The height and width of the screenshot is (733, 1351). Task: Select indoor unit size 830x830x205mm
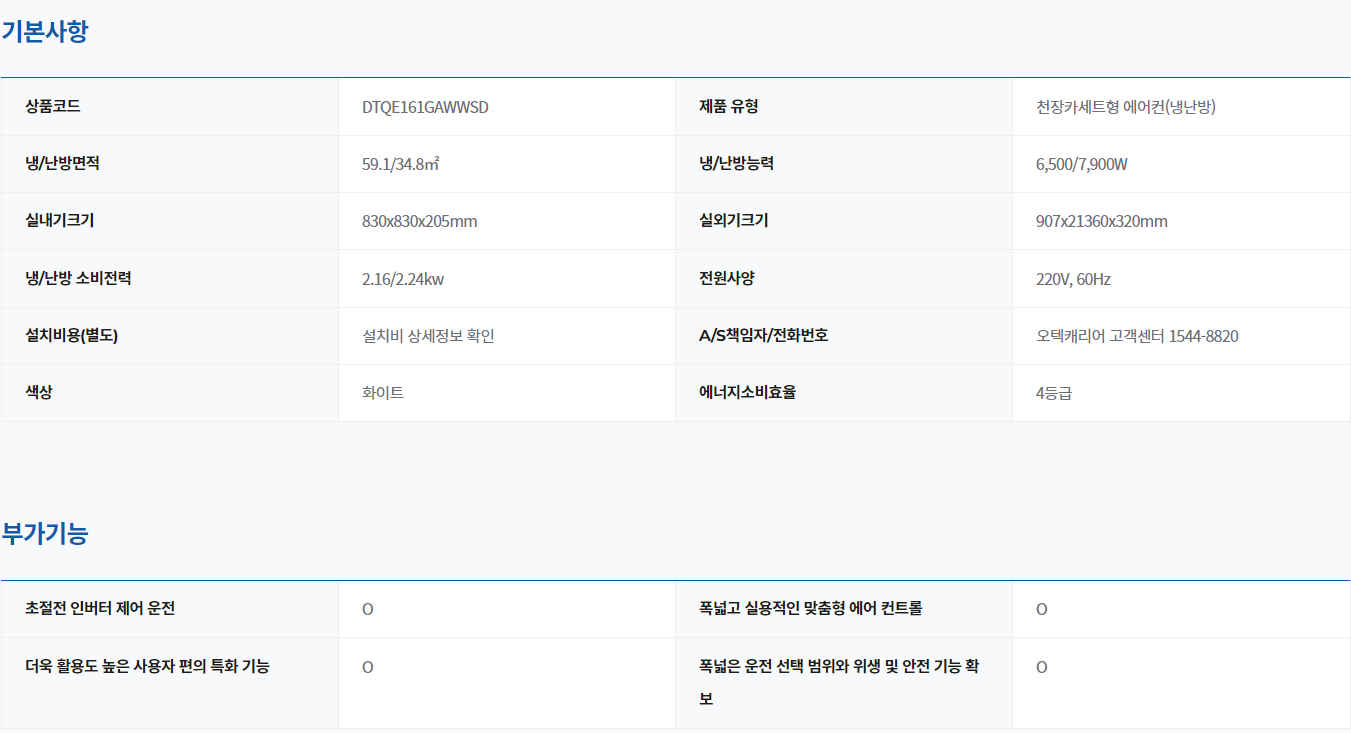pos(420,221)
